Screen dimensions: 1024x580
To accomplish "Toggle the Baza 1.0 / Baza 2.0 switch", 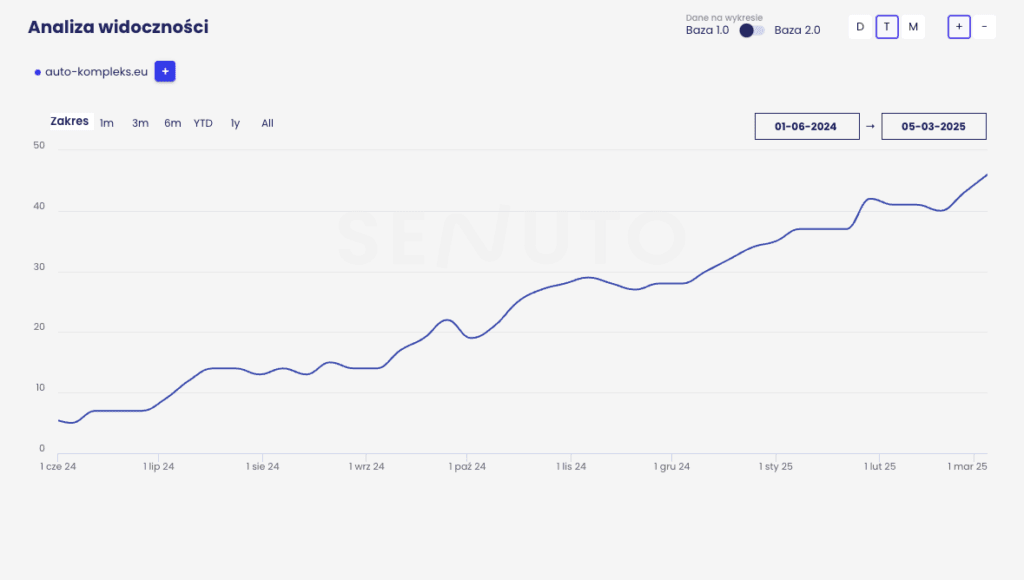I will [x=752, y=30].
